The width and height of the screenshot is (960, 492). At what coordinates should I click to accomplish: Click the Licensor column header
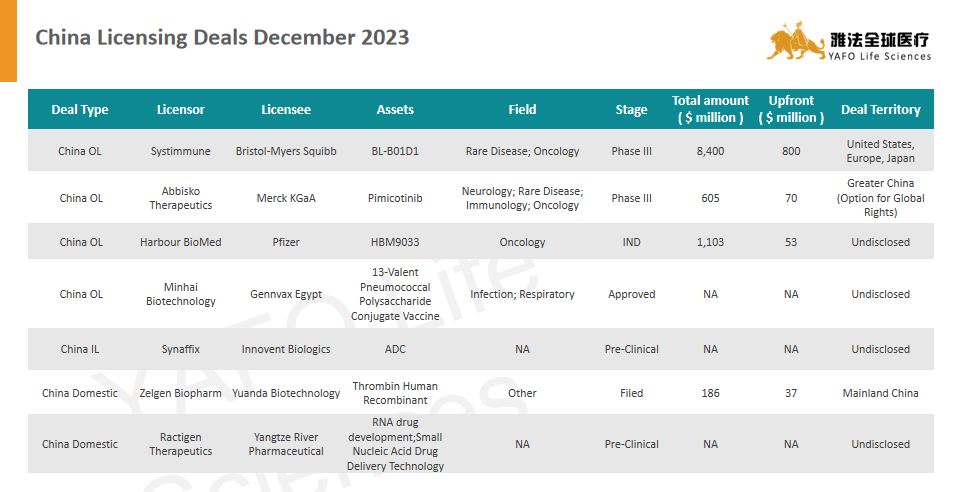tap(181, 110)
